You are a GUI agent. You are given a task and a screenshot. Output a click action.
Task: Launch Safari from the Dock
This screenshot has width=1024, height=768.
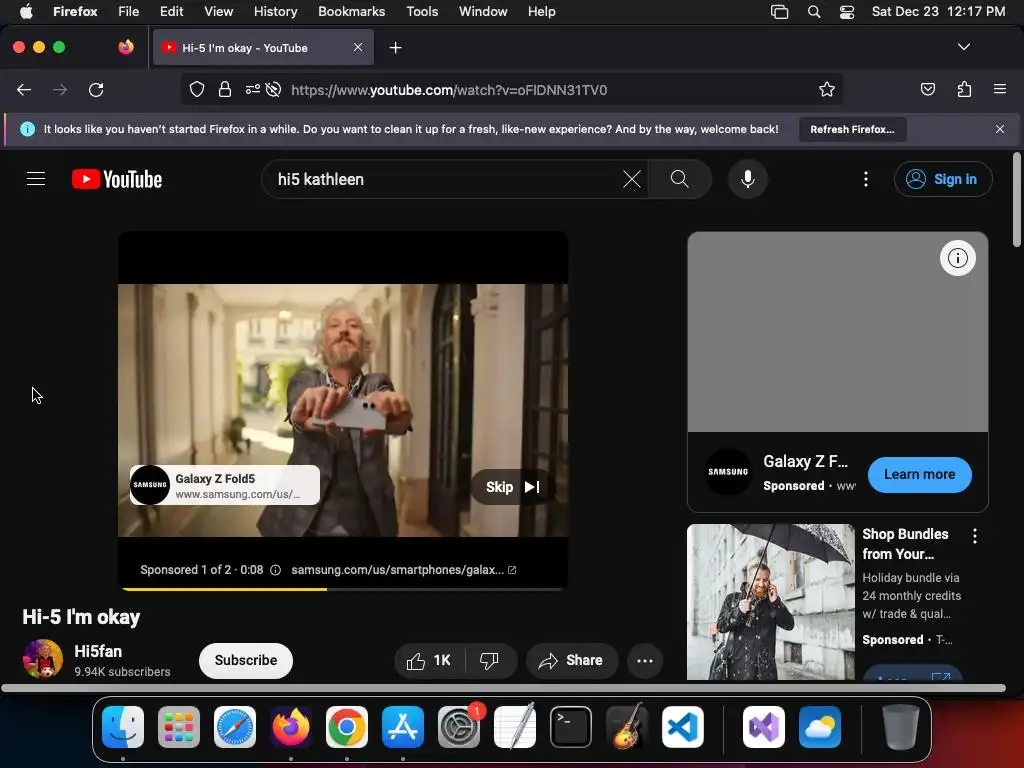tap(235, 727)
